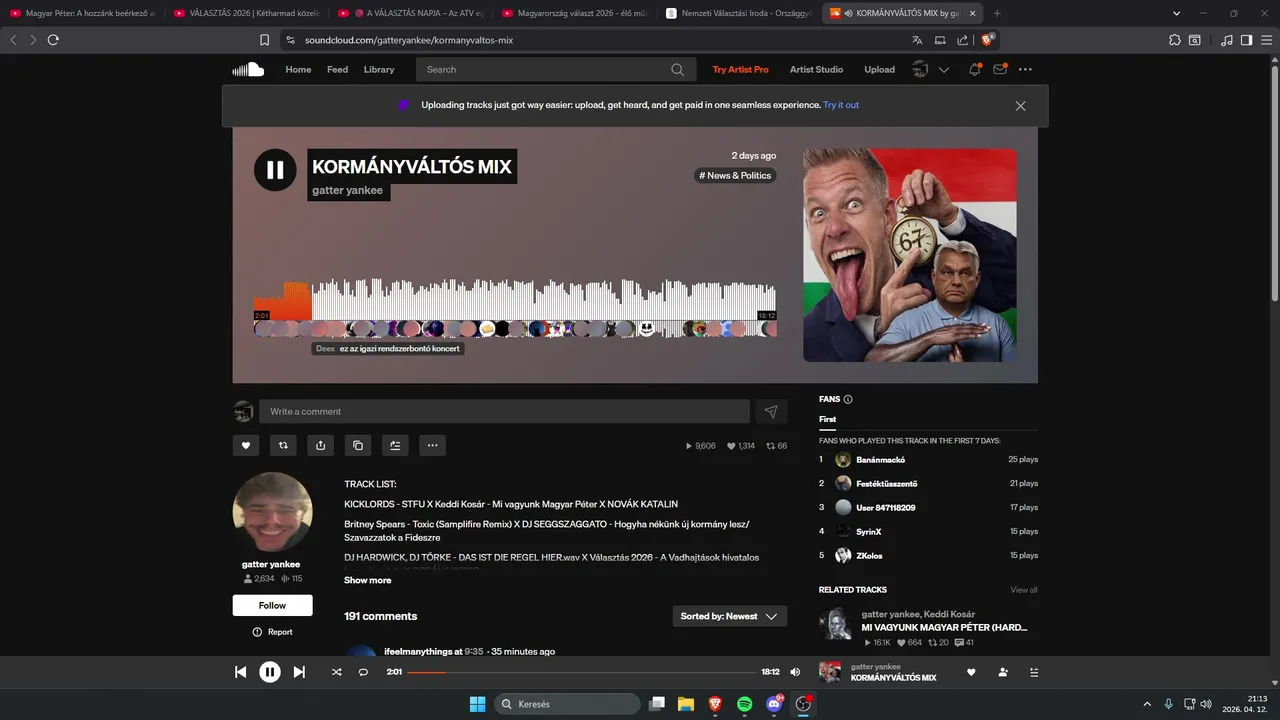Viewport: 1280px width, 720px height.
Task: Jump to middle of the track waveform
Action: [x=515, y=298]
